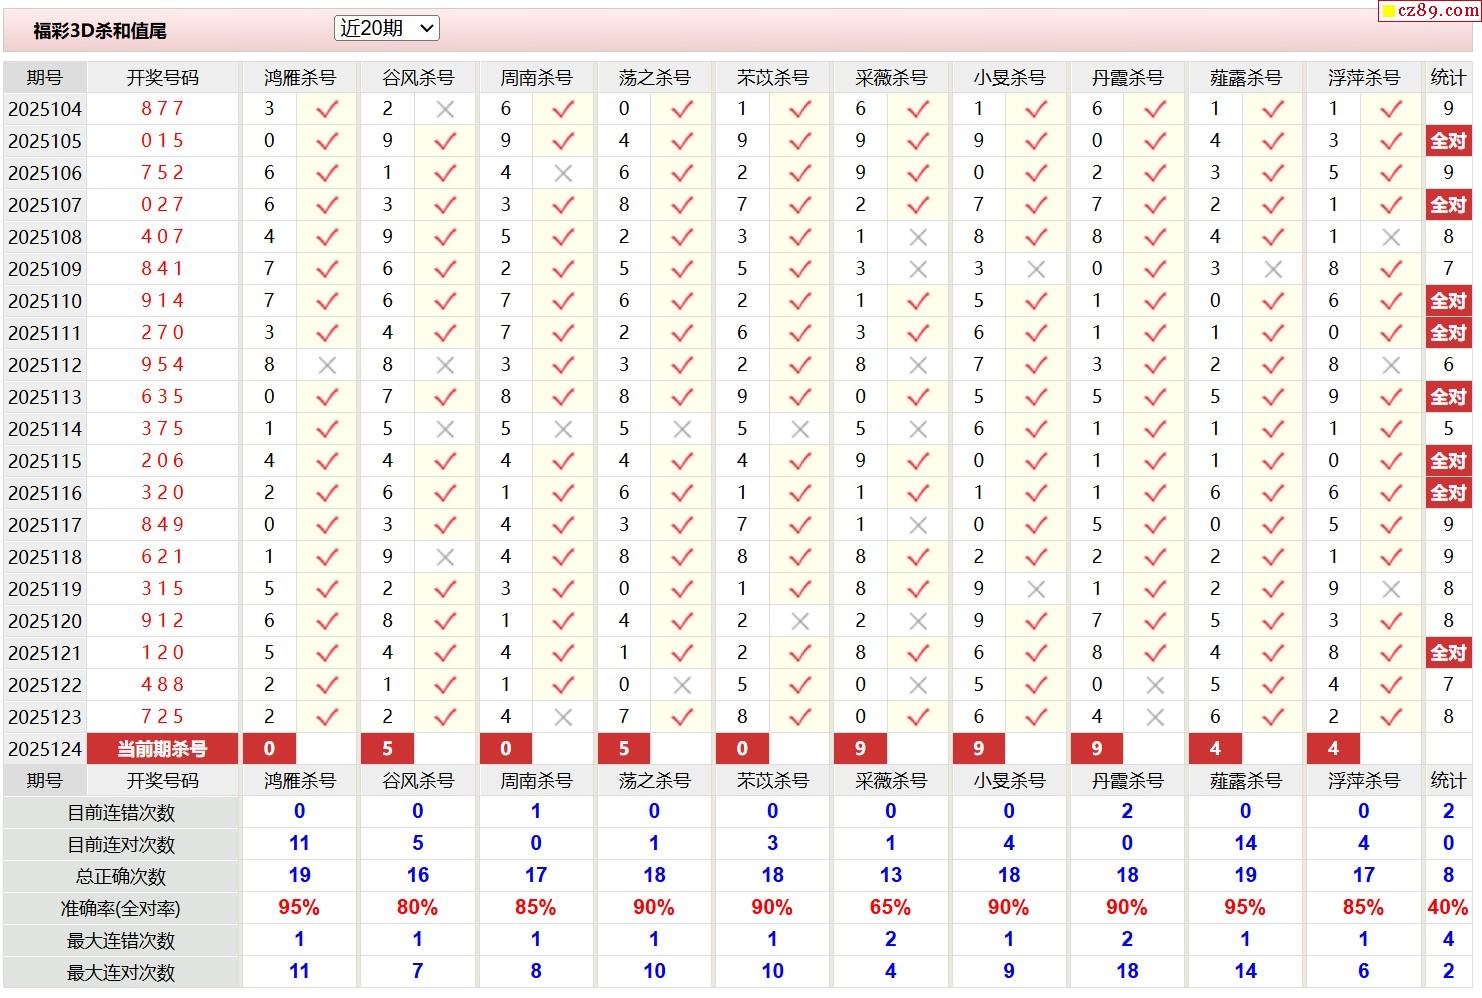Click the red current kill number for 蒹葭杀号

coord(1215,748)
